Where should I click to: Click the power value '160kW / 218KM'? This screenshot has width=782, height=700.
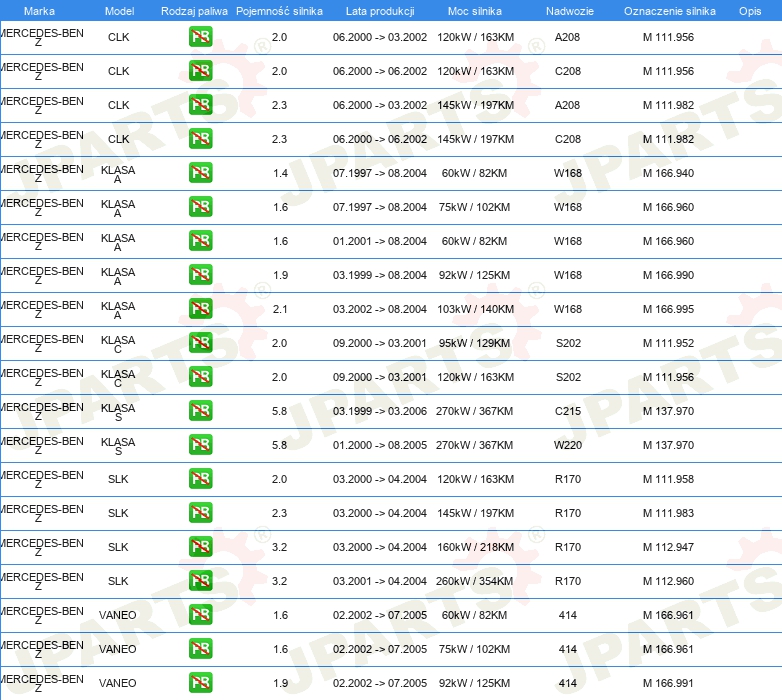[475, 547]
